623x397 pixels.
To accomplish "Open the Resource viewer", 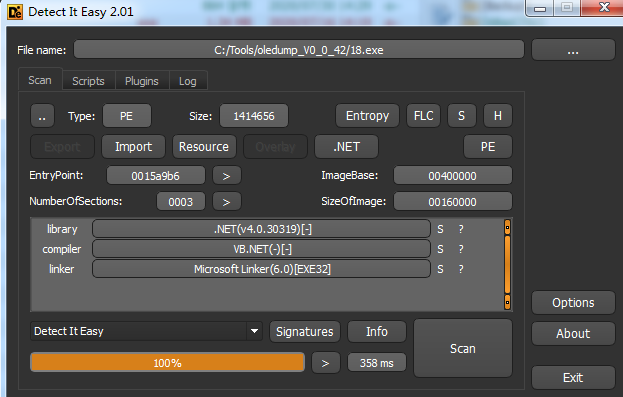I will click(x=204, y=147).
